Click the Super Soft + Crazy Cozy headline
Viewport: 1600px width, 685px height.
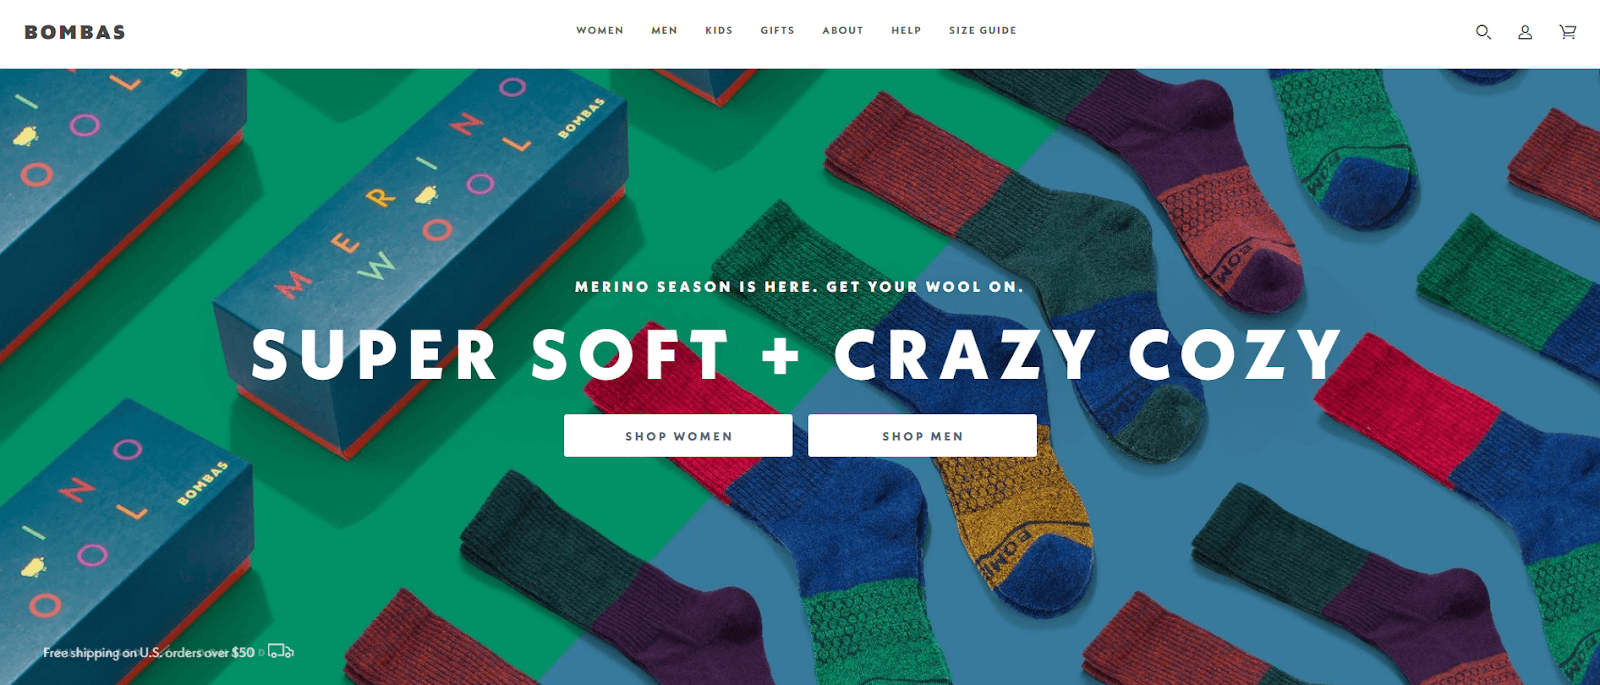click(x=797, y=355)
